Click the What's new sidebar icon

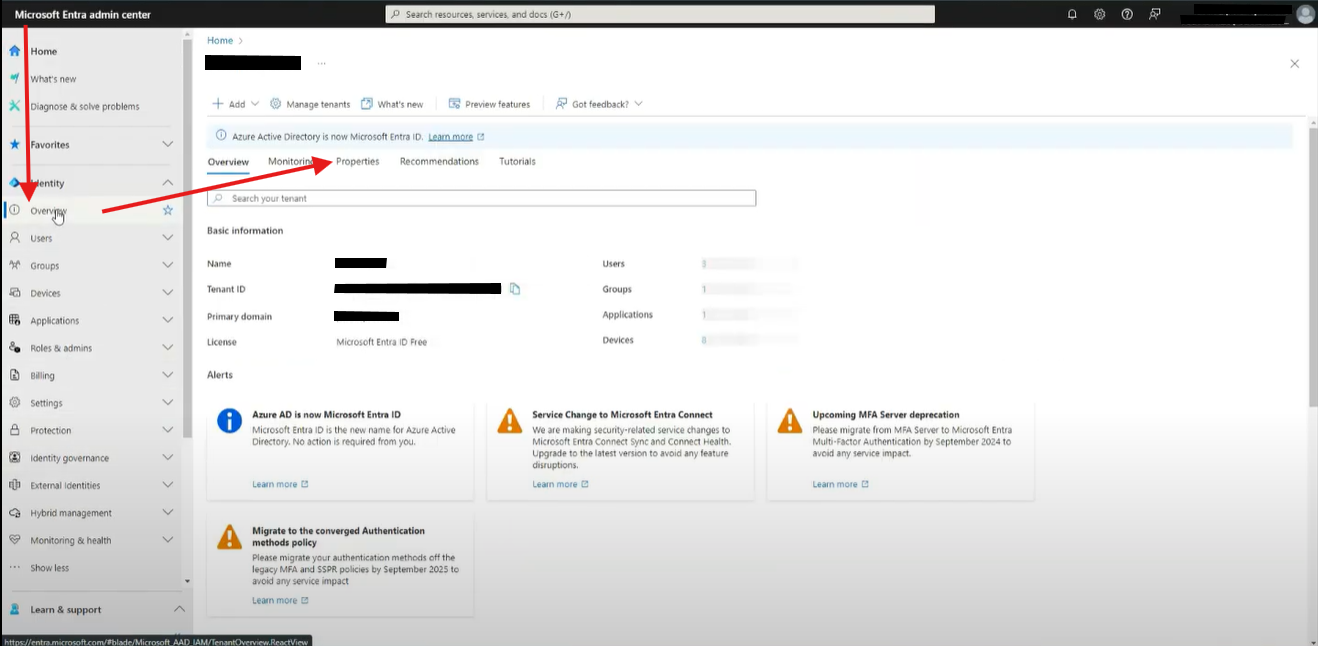(14, 78)
